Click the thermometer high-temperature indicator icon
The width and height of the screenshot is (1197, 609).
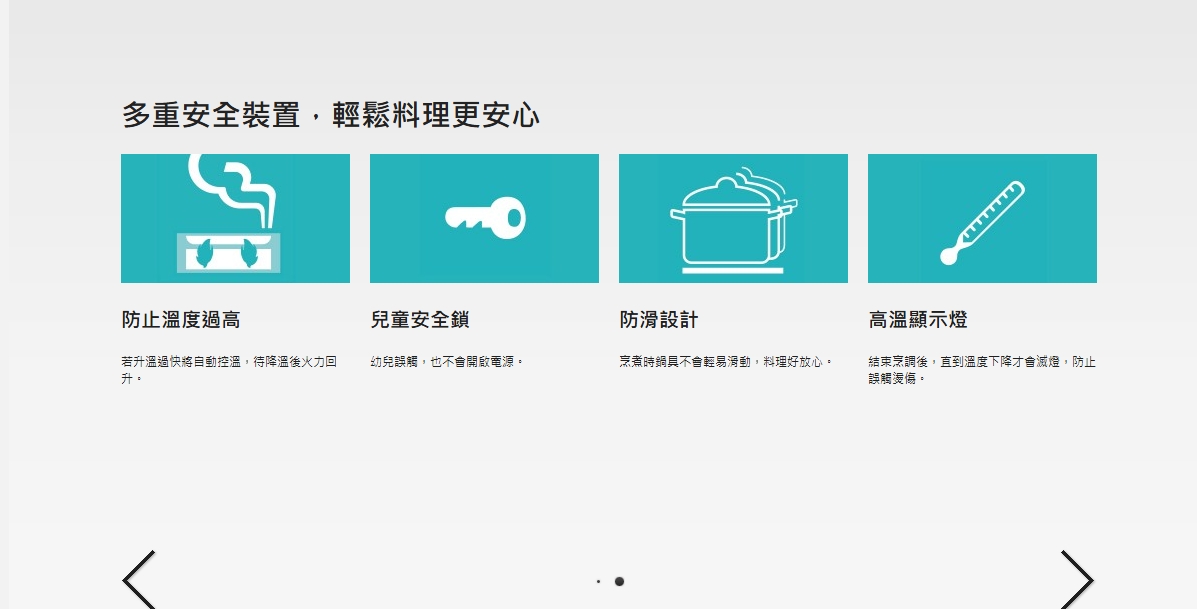coord(982,218)
